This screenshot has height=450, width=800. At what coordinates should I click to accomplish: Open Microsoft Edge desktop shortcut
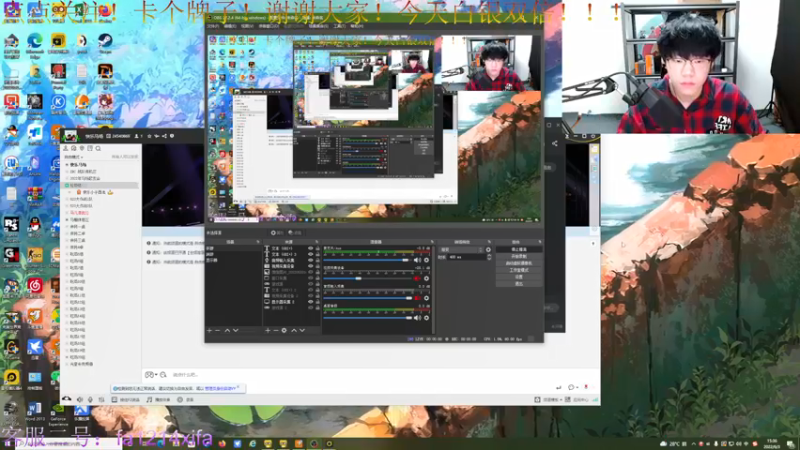35,43
